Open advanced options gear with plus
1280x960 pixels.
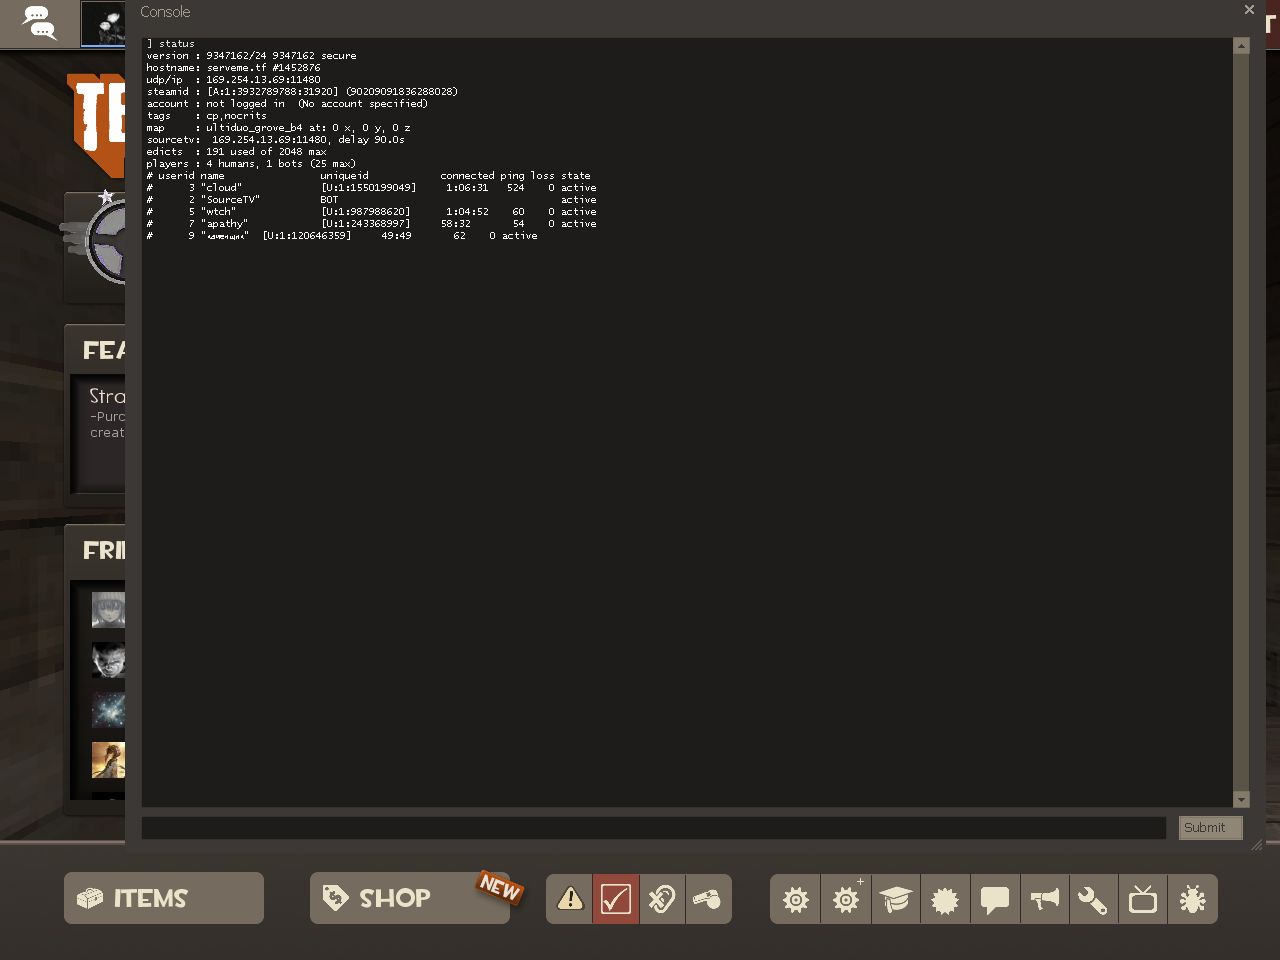[x=846, y=899]
